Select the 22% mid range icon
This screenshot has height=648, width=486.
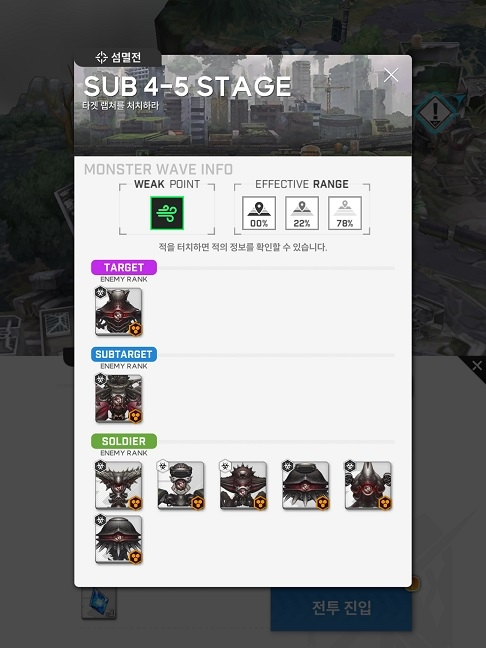click(302, 213)
